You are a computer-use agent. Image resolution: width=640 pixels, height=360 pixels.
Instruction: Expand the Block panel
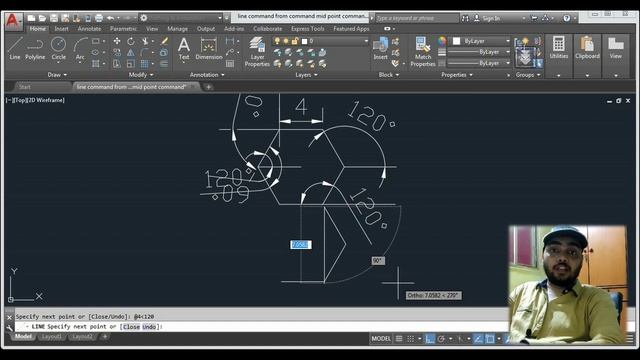389,75
